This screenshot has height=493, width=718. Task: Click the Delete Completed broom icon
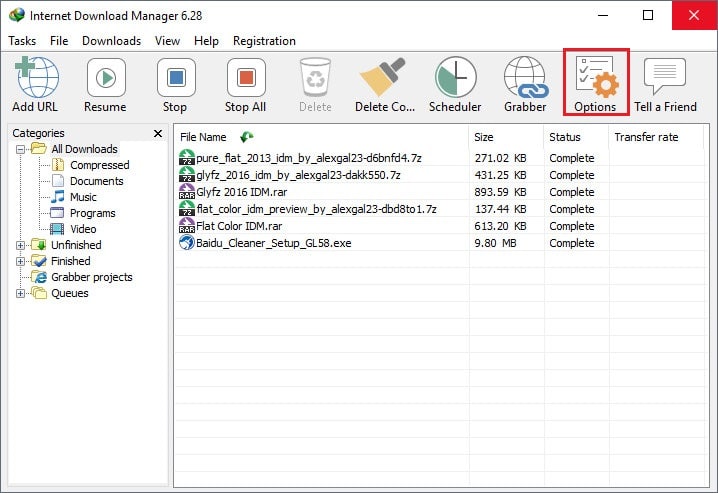click(x=384, y=76)
